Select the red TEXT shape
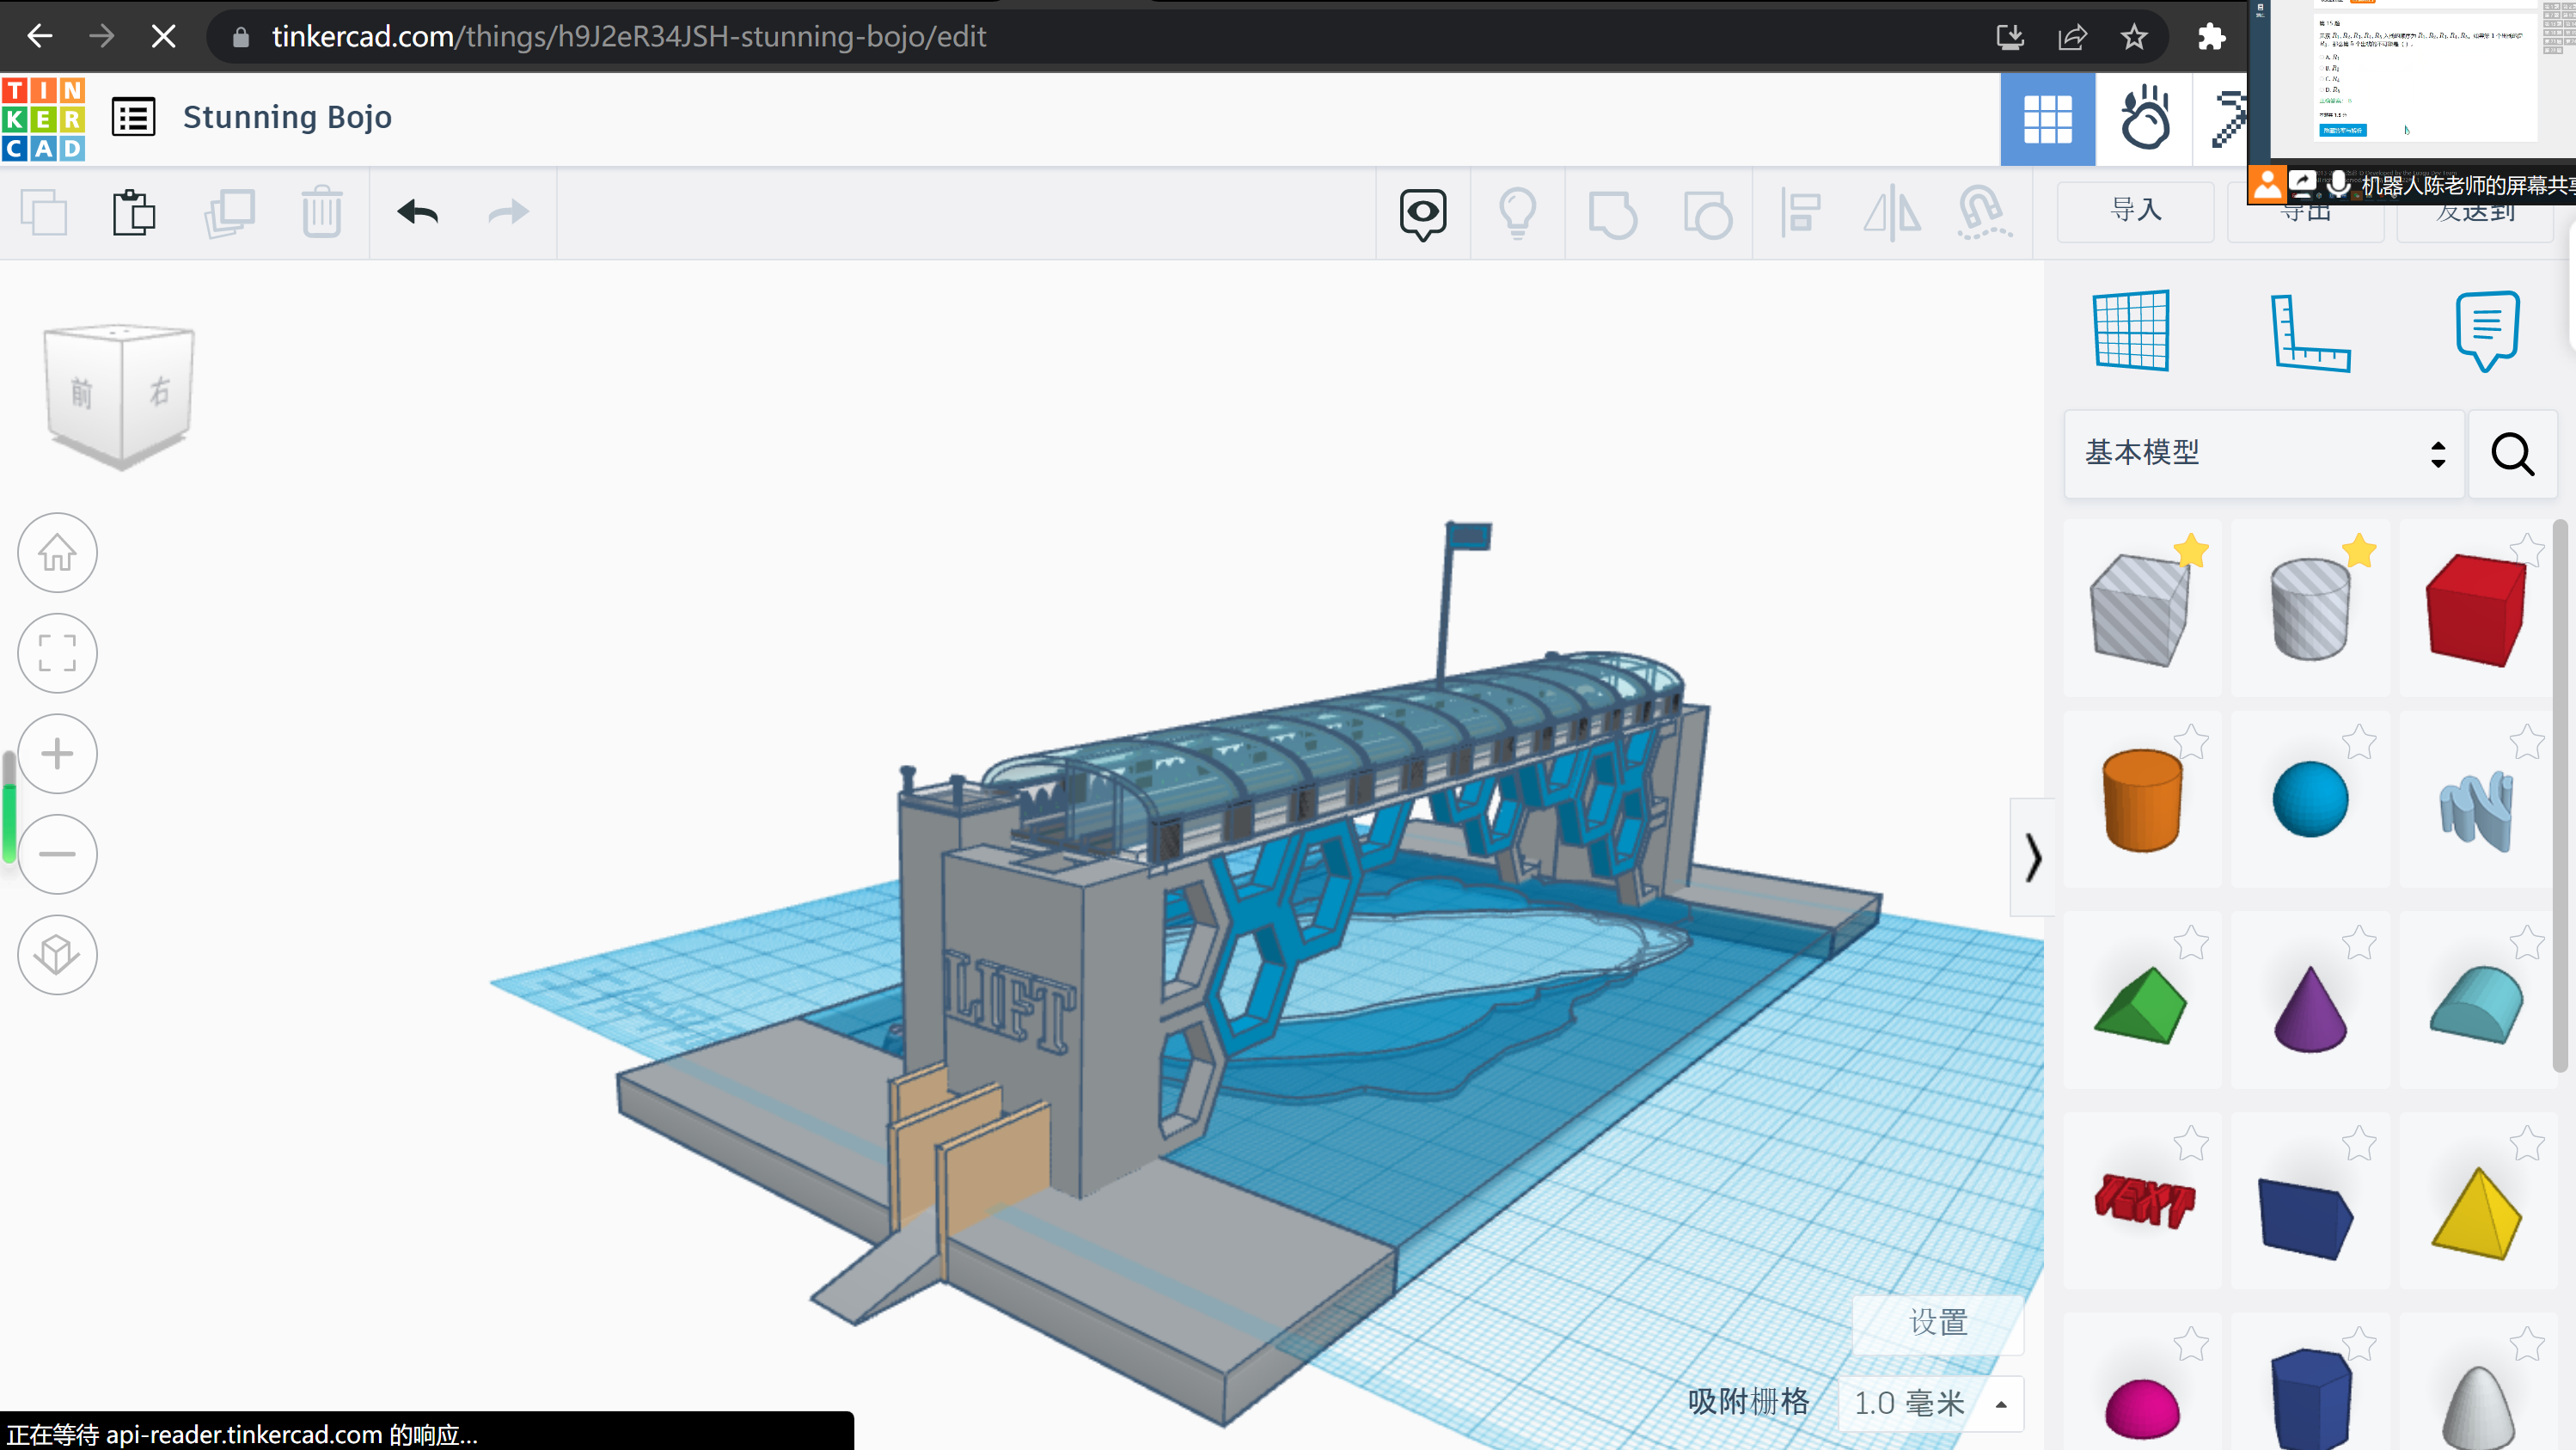The image size is (2576, 1450). point(2144,1201)
